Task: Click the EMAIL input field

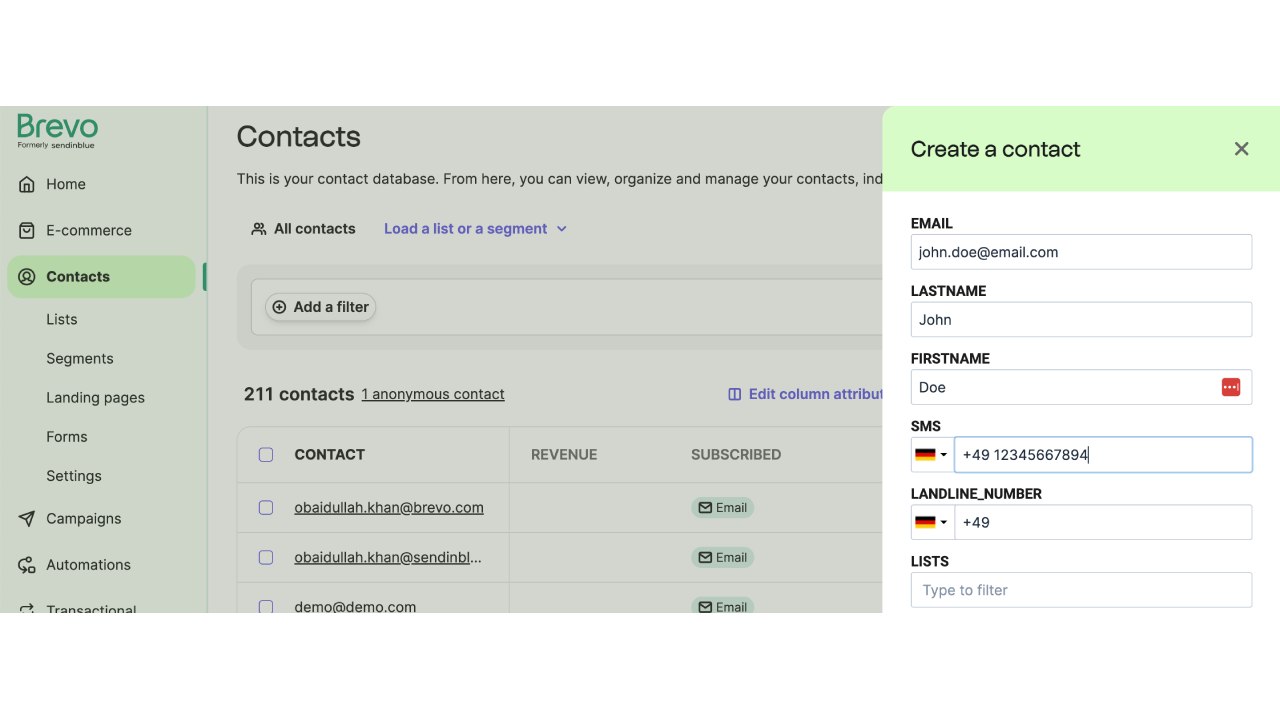Action: (x=1081, y=252)
